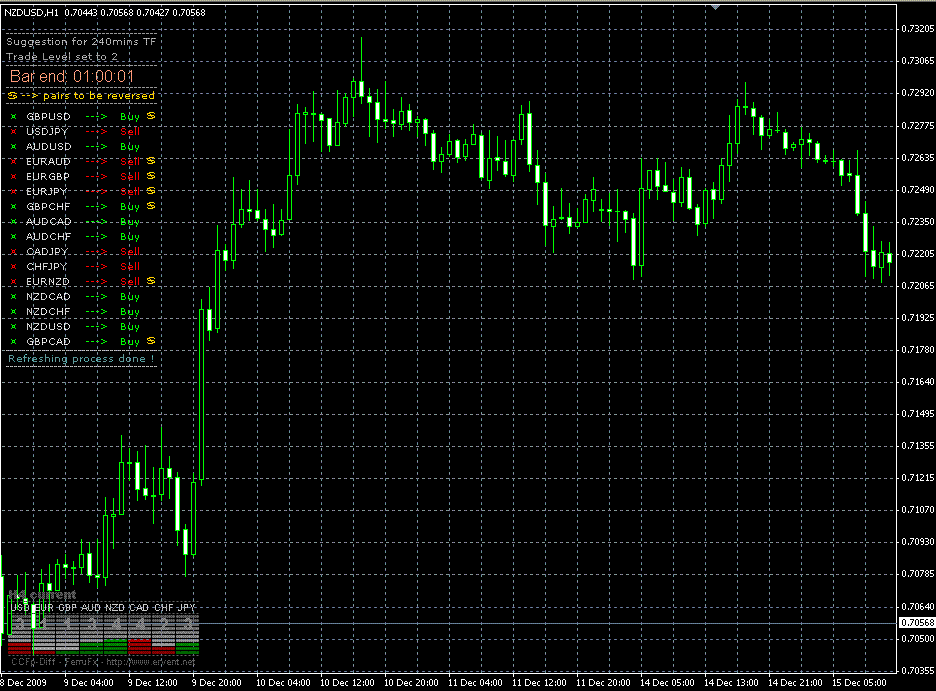Click the green x marker beside GBPUSD
The image size is (936, 691).
pyautogui.click(x=14, y=116)
